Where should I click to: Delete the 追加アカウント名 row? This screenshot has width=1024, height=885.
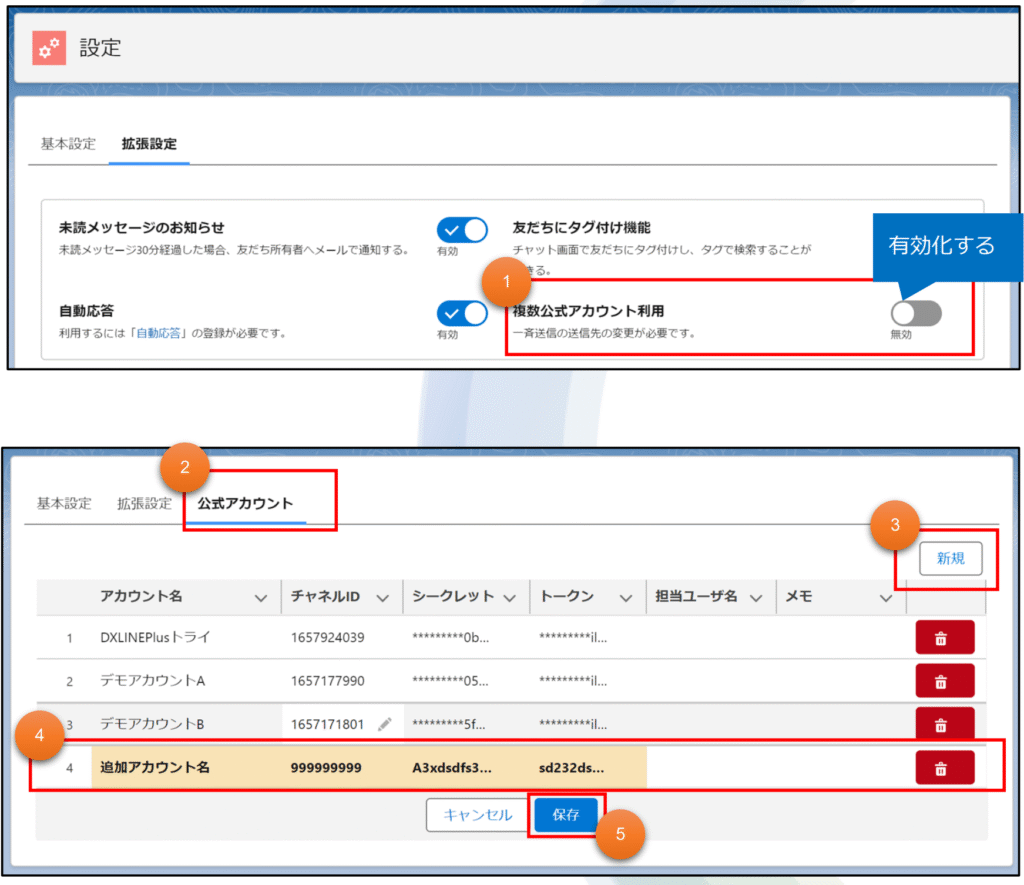[944, 768]
